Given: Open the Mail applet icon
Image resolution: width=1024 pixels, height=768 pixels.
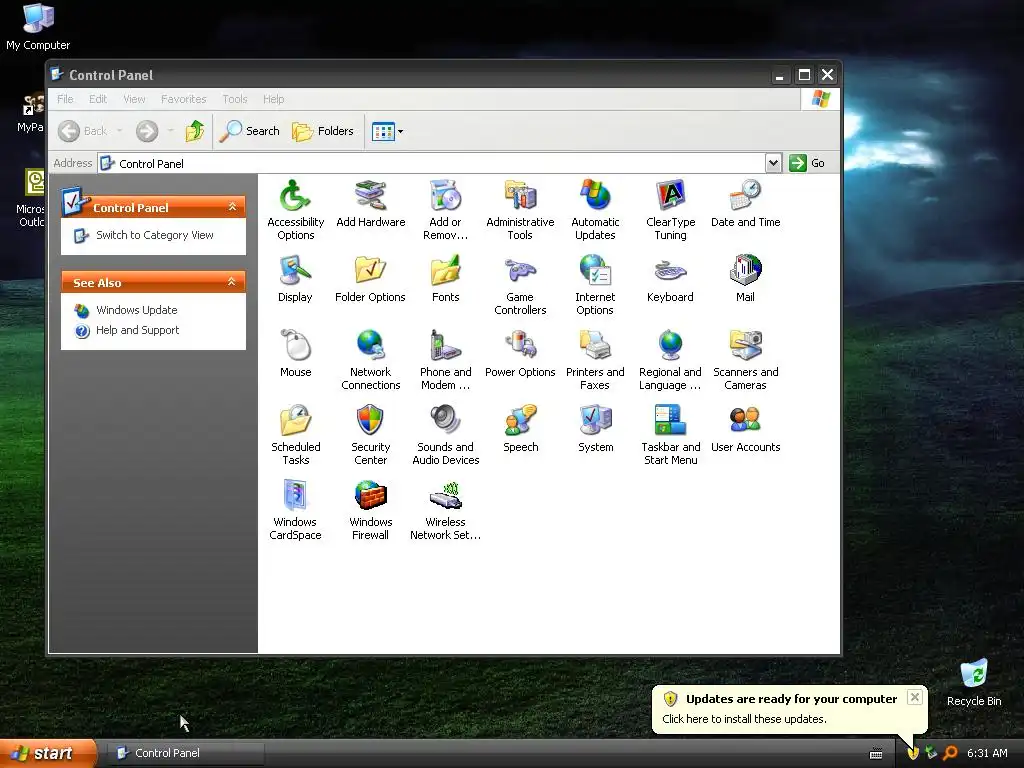Looking at the screenshot, I should [x=745, y=278].
